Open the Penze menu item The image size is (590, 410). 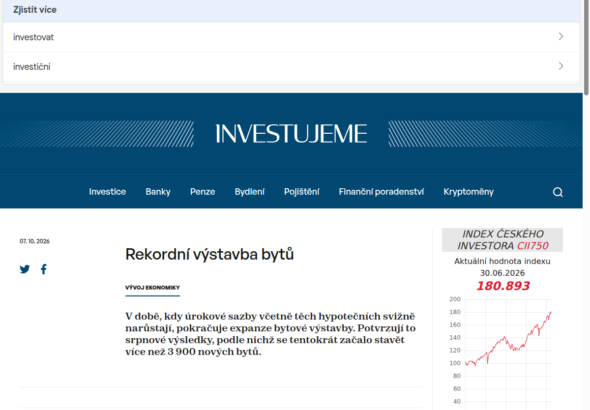tap(202, 192)
